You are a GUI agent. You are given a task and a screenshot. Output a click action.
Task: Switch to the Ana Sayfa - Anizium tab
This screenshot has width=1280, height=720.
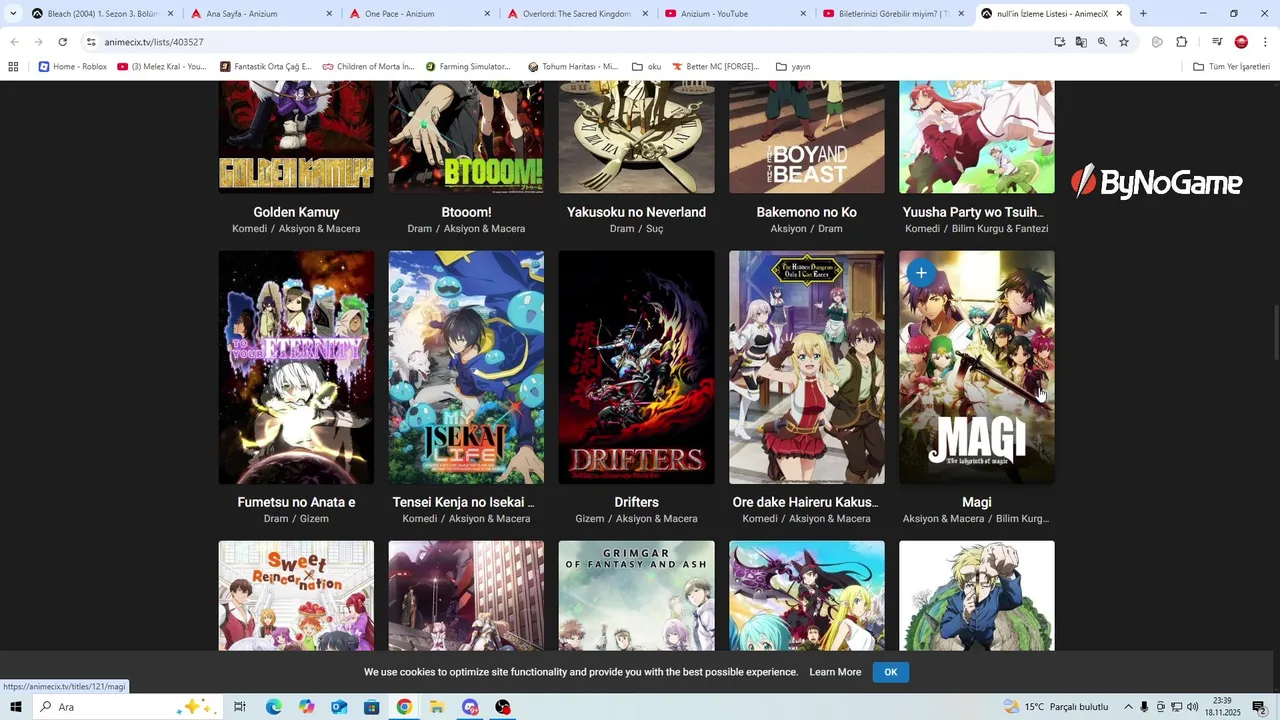pos(261,14)
